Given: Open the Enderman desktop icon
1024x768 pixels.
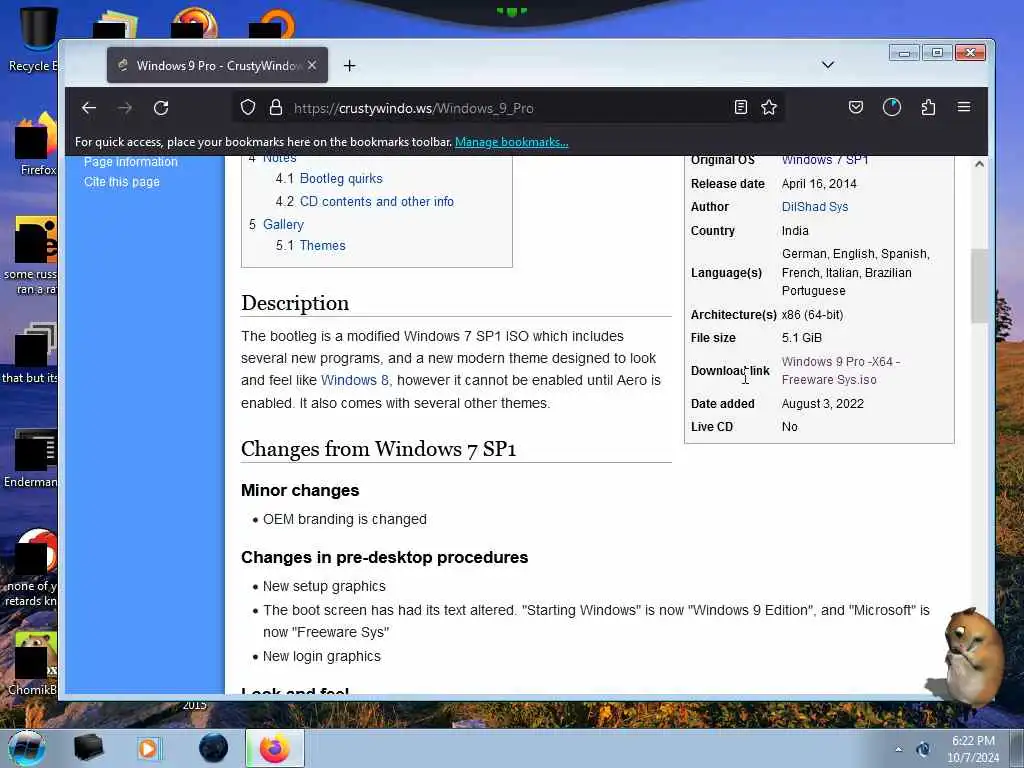Looking at the screenshot, I should 31,458.
